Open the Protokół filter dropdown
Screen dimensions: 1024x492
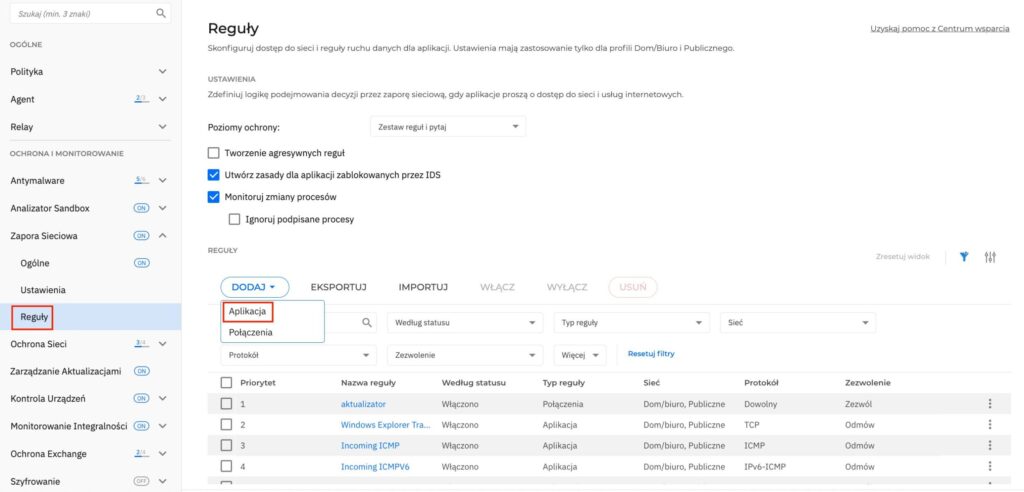pyautogui.click(x=298, y=355)
